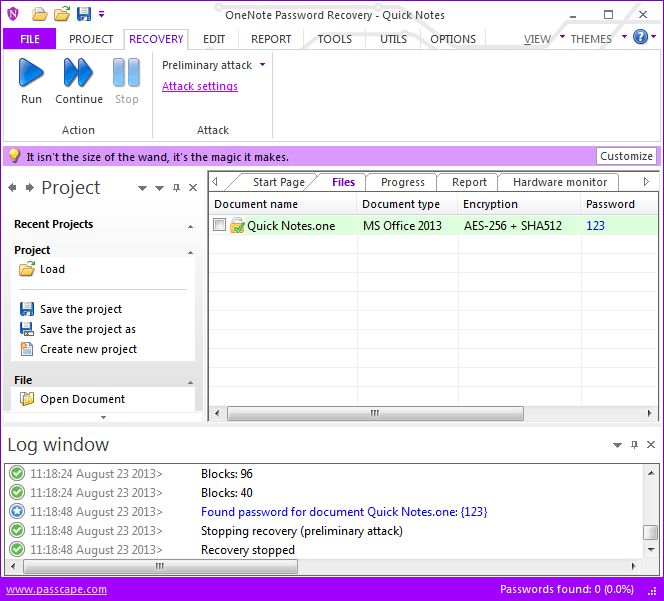Click the second folder icon with arrow
This screenshot has height=601, width=664.
(x=62, y=14)
